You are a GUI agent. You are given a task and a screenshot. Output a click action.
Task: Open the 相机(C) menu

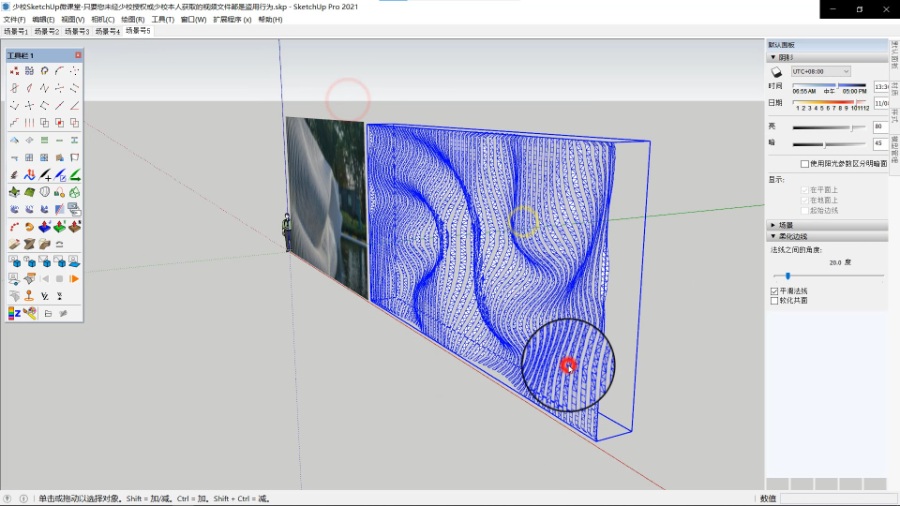(103, 20)
